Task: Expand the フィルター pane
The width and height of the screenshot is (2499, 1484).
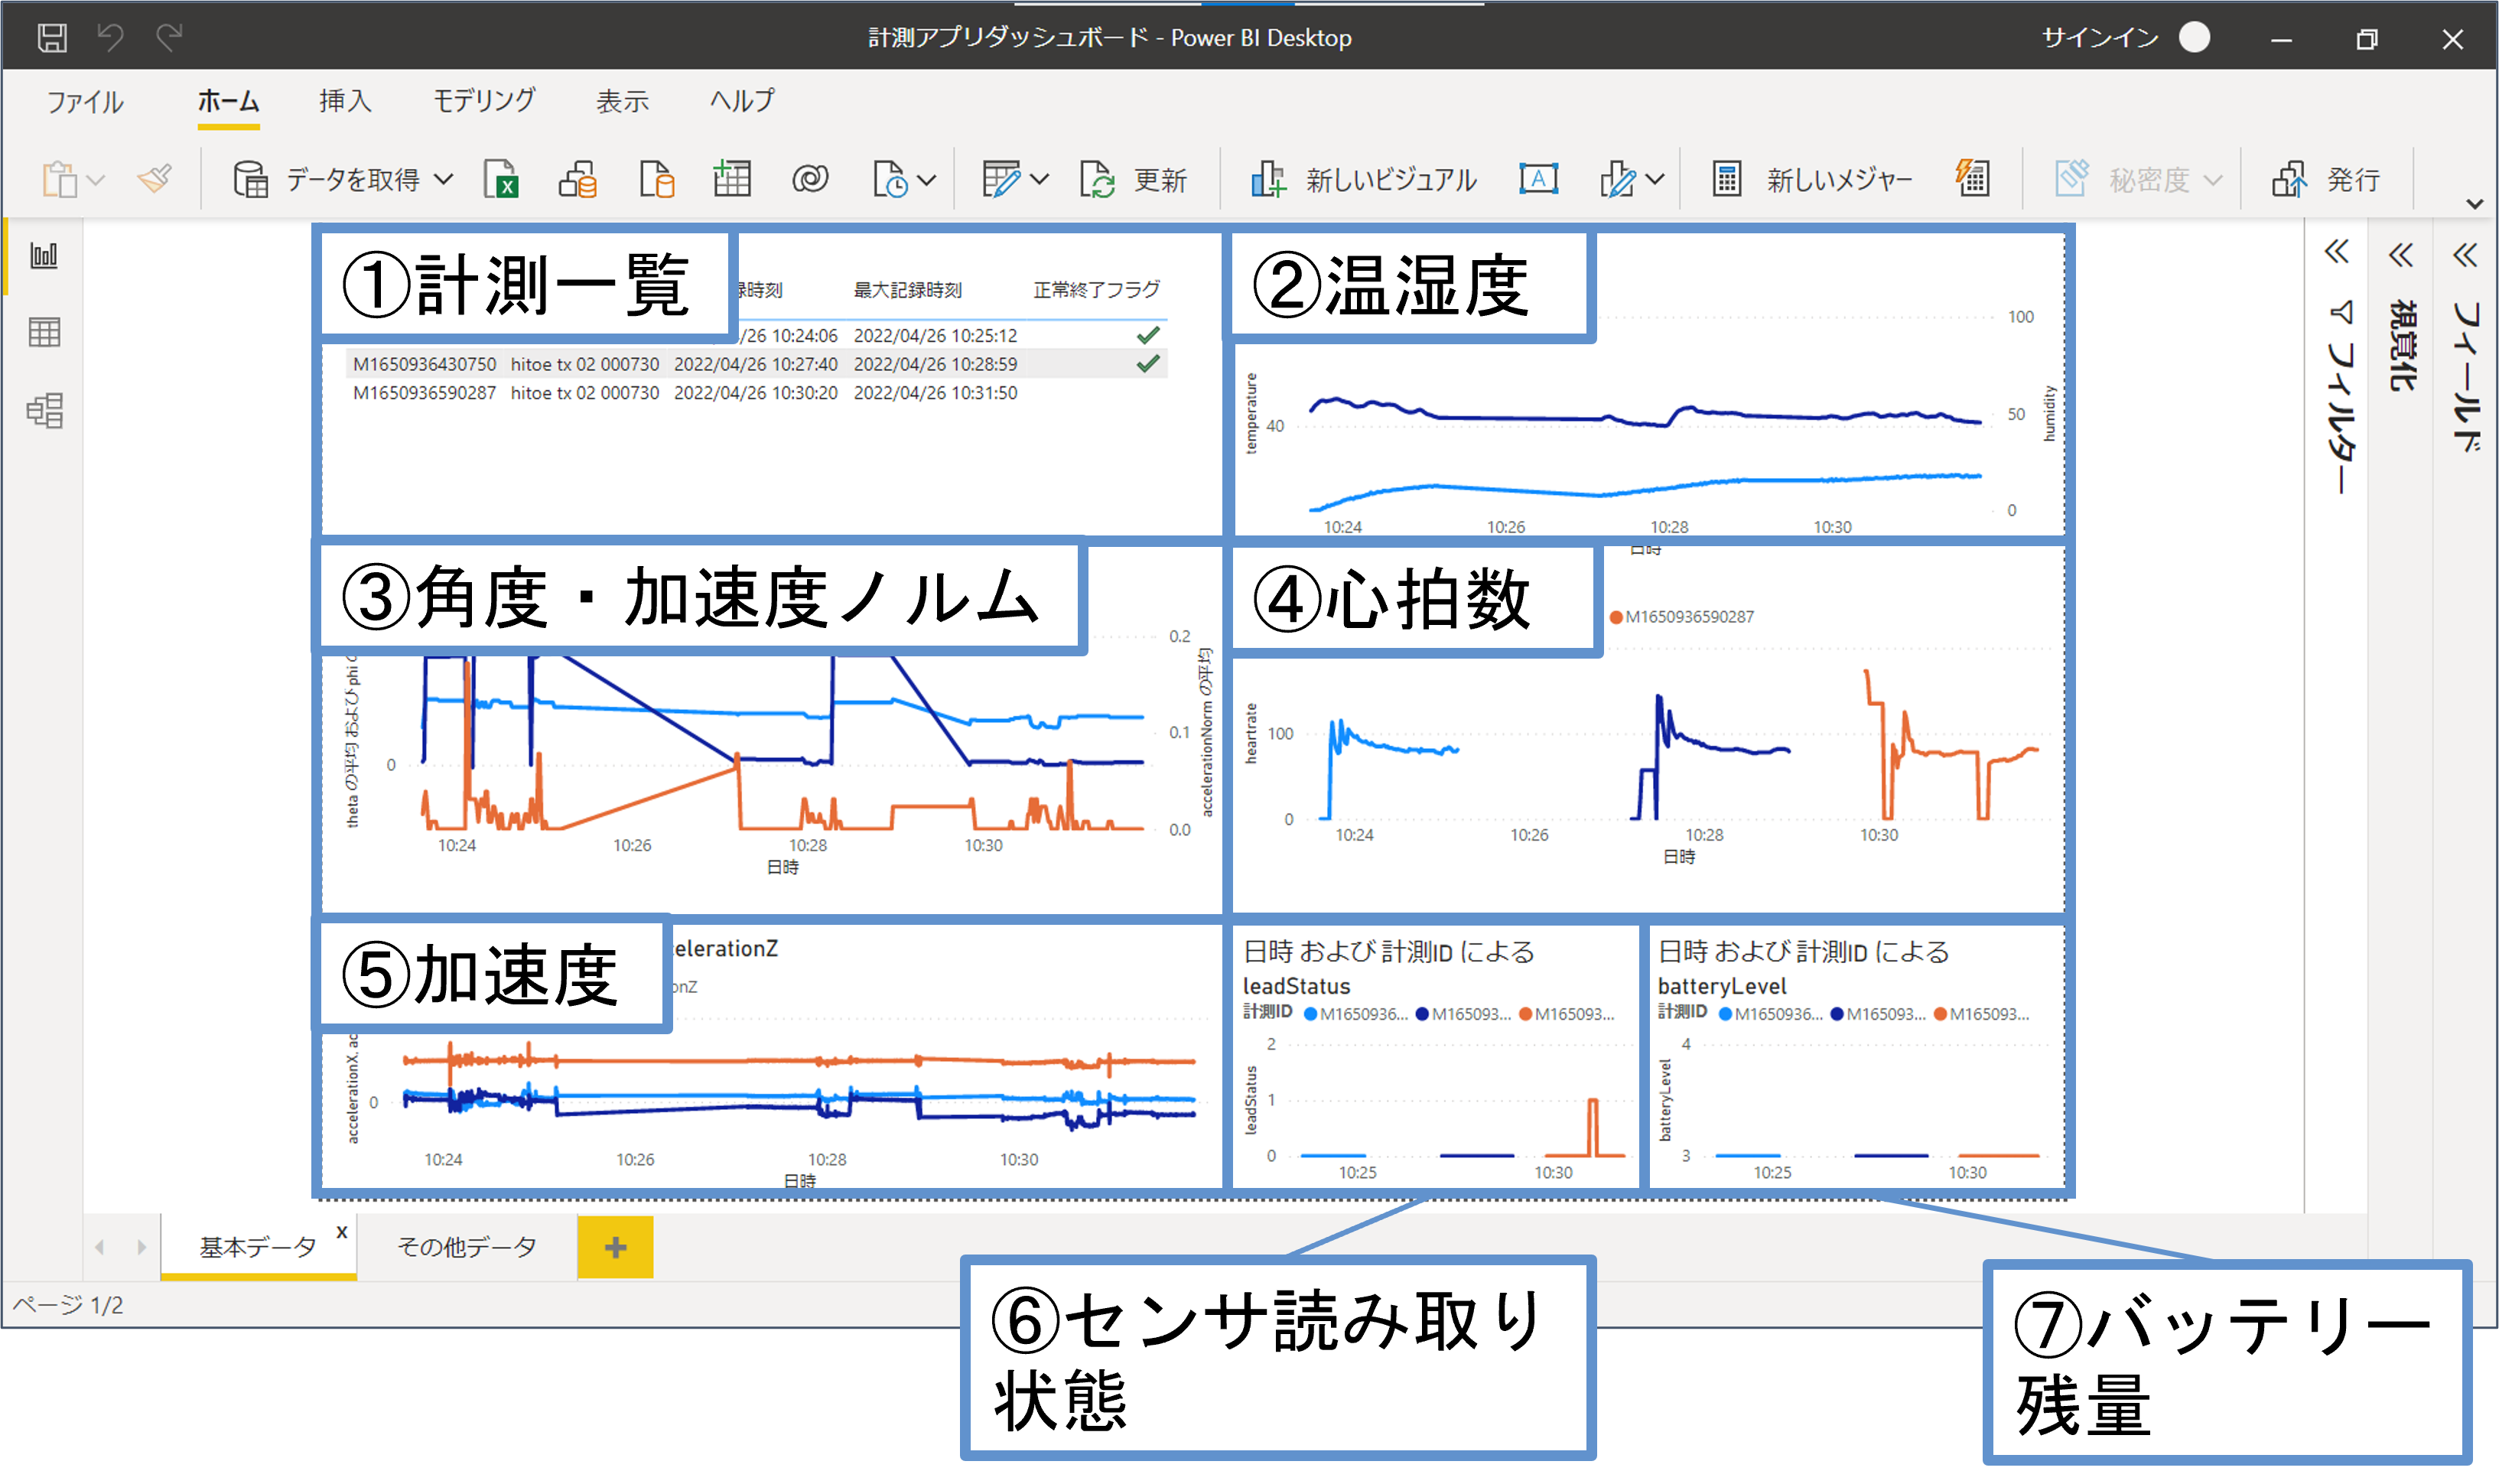Action: [2337, 251]
